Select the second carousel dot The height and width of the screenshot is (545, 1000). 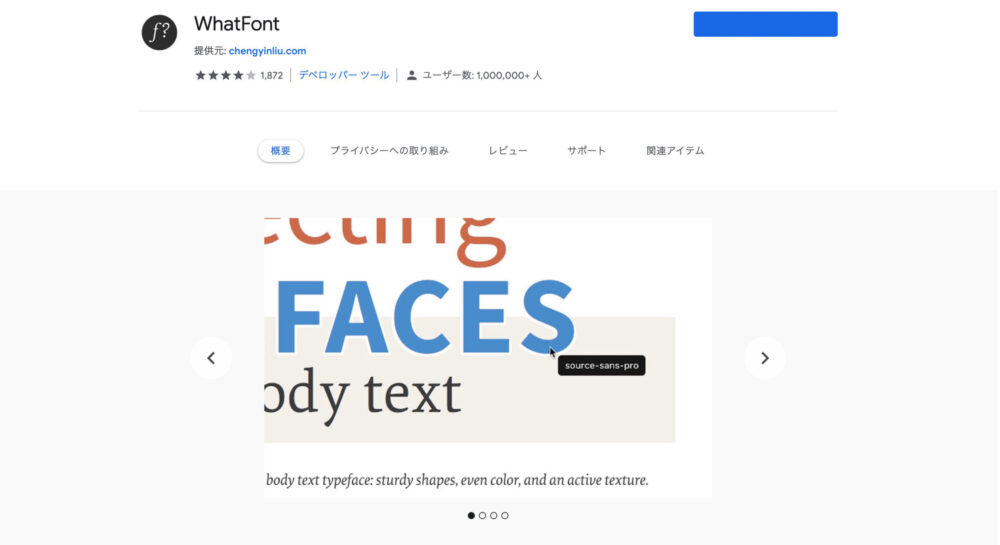482,516
